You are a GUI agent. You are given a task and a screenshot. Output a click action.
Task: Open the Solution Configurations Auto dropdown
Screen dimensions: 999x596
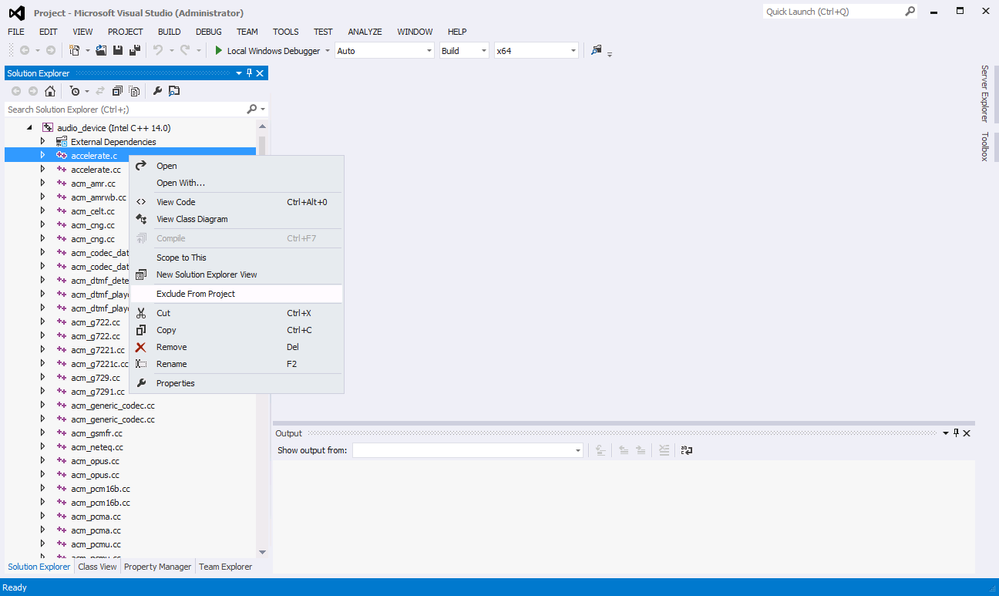384,50
